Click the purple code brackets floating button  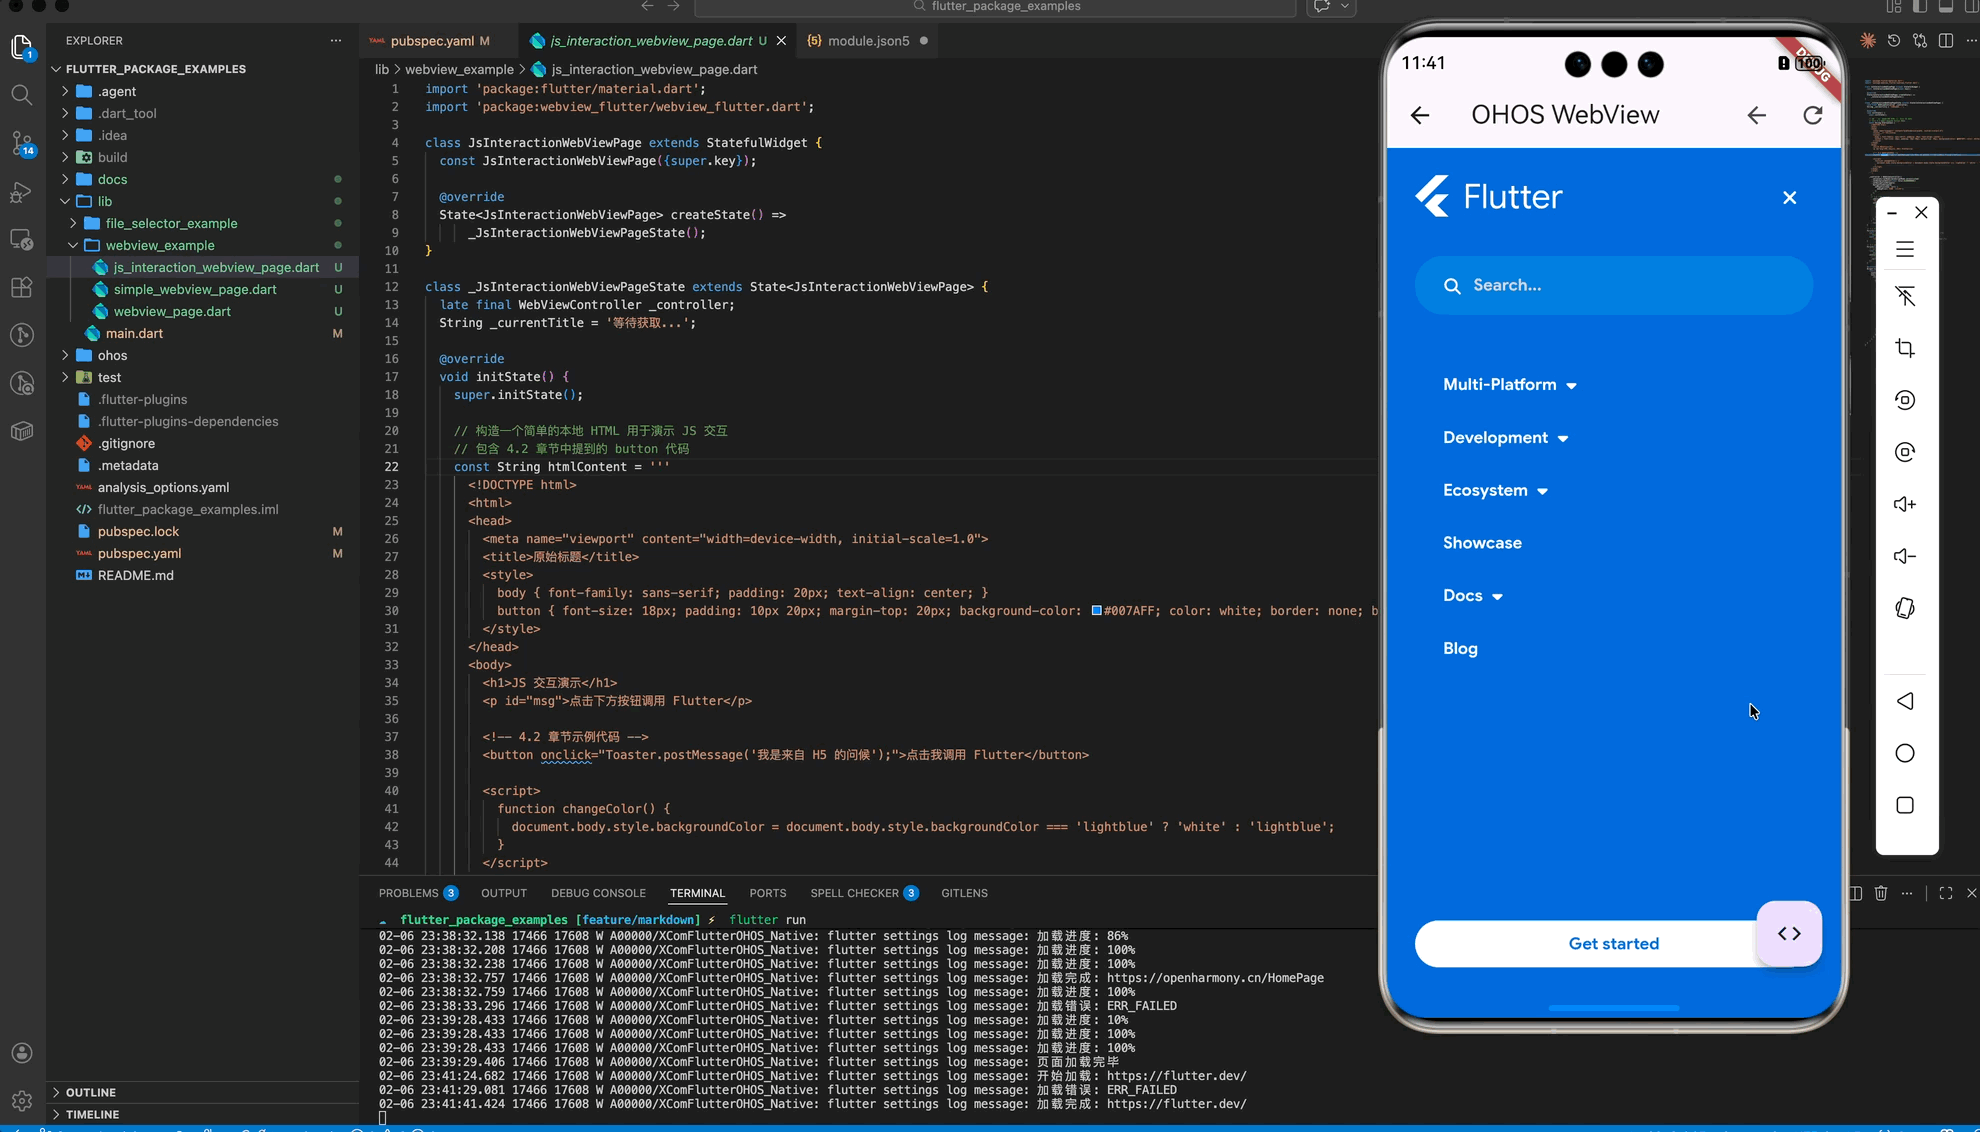1789,933
